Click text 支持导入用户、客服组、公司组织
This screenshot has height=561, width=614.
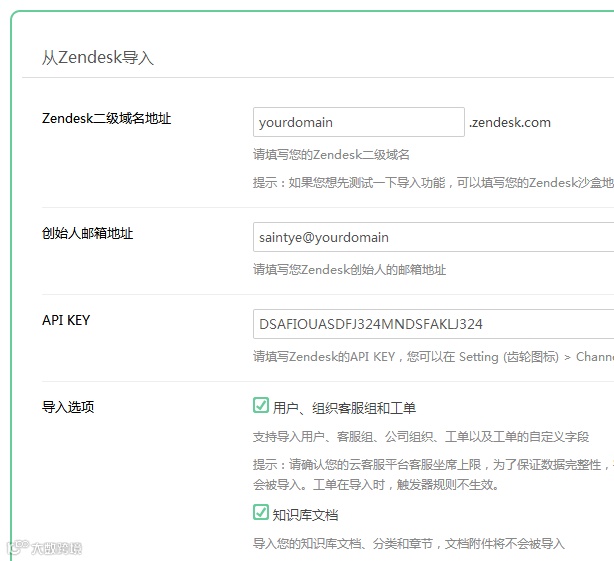click(421, 437)
